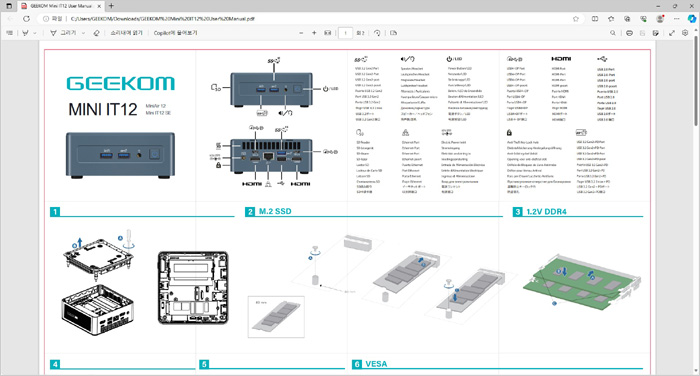This screenshot has width=700, height=376.
Task: Open the Edge settings and more menu
Action: point(677,19)
